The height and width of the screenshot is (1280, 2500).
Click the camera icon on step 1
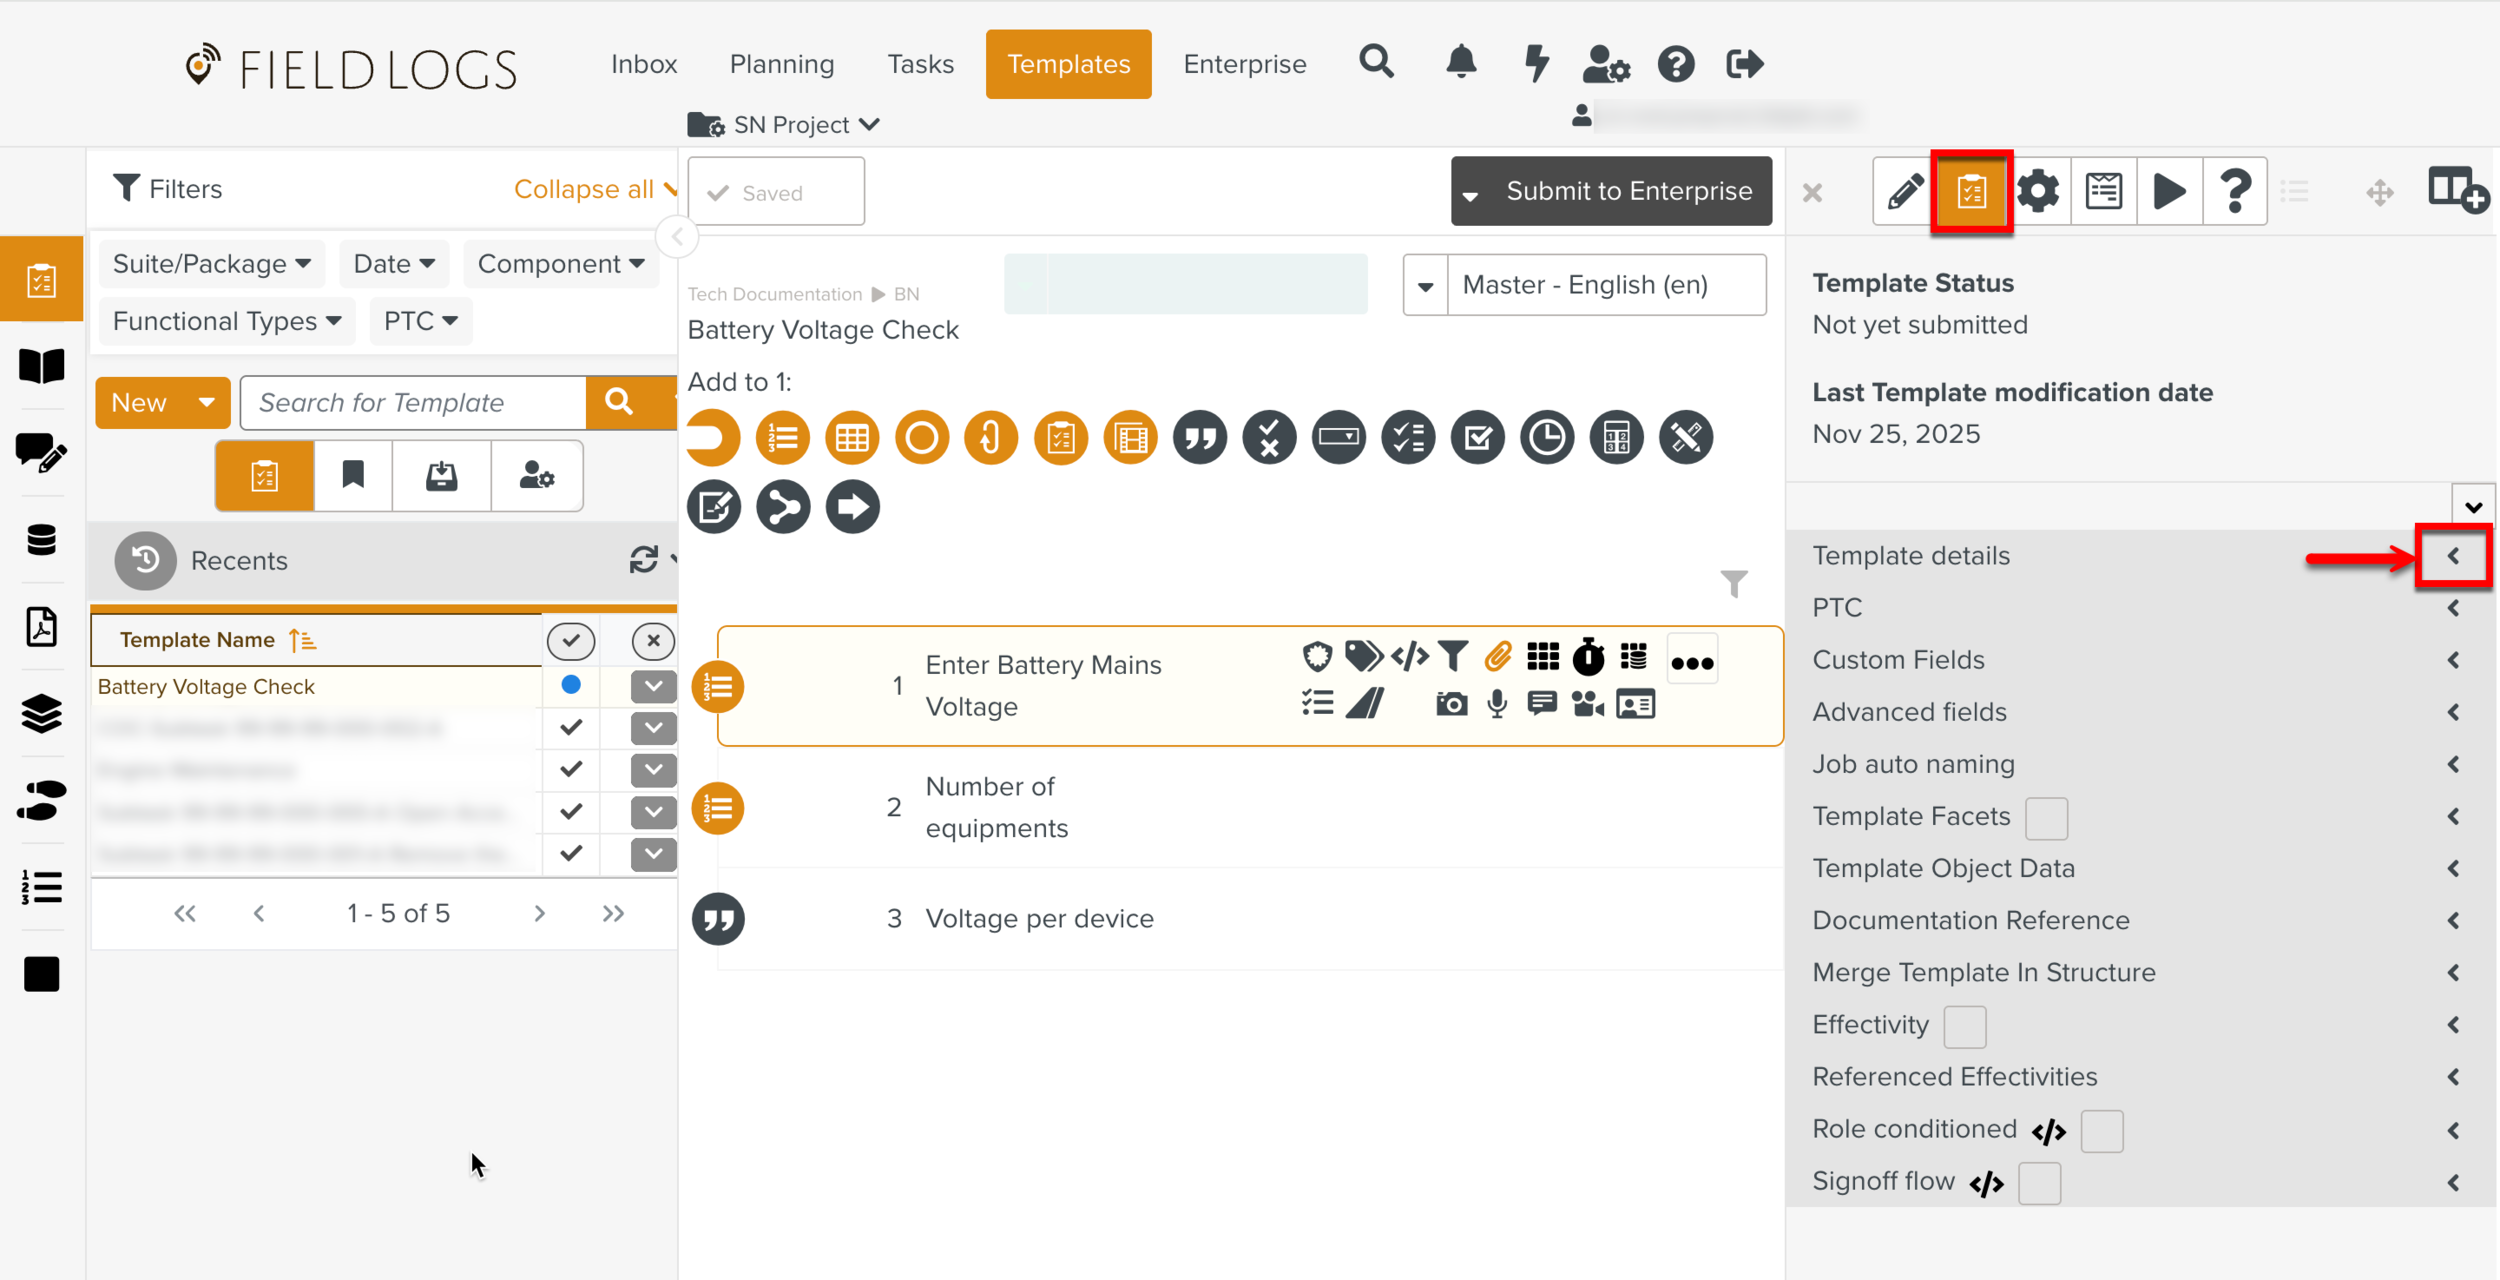click(1451, 705)
